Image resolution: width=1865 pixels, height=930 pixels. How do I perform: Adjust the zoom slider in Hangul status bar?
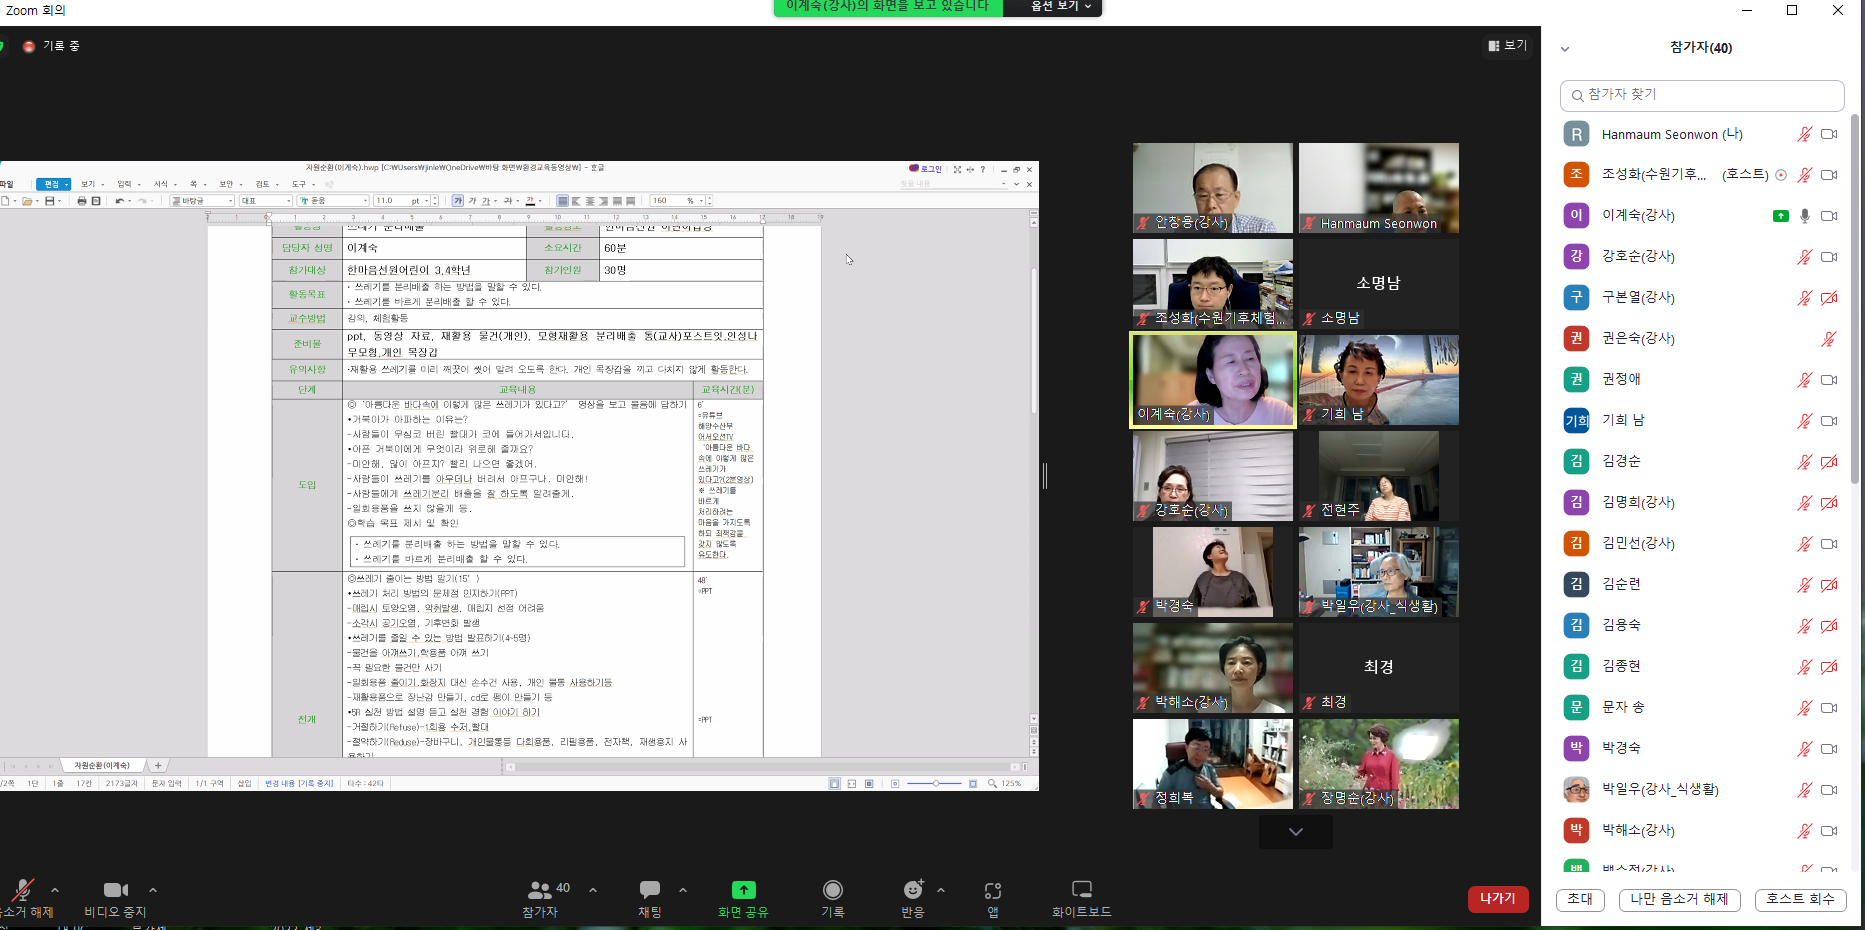tap(936, 784)
